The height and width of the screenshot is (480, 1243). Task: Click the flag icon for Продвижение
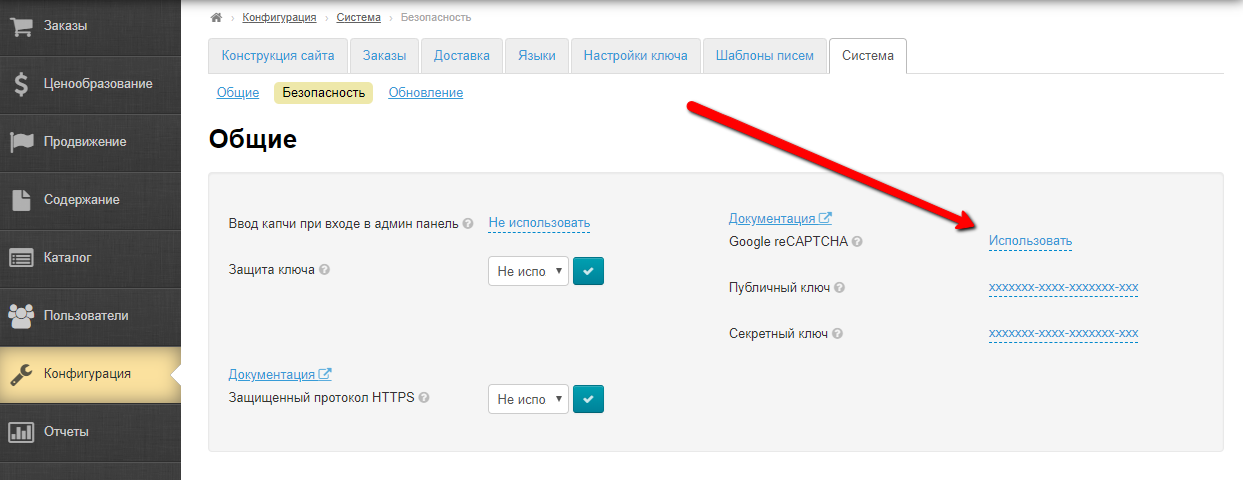pos(22,142)
